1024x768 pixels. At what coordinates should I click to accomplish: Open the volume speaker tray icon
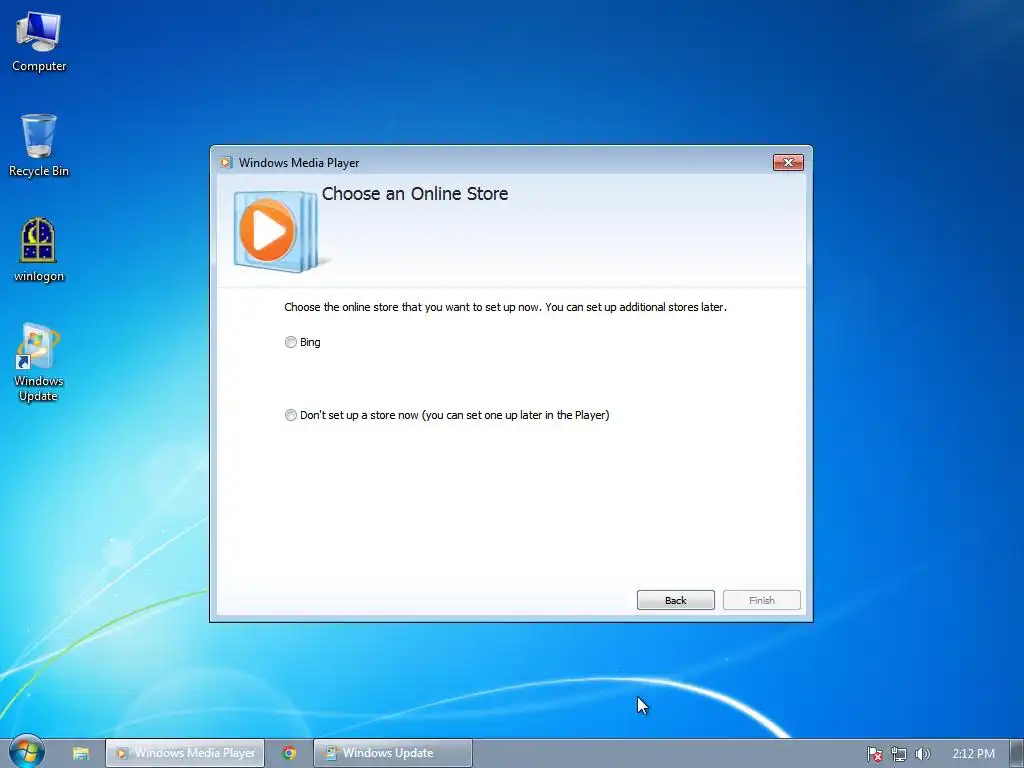pyautogui.click(x=922, y=754)
